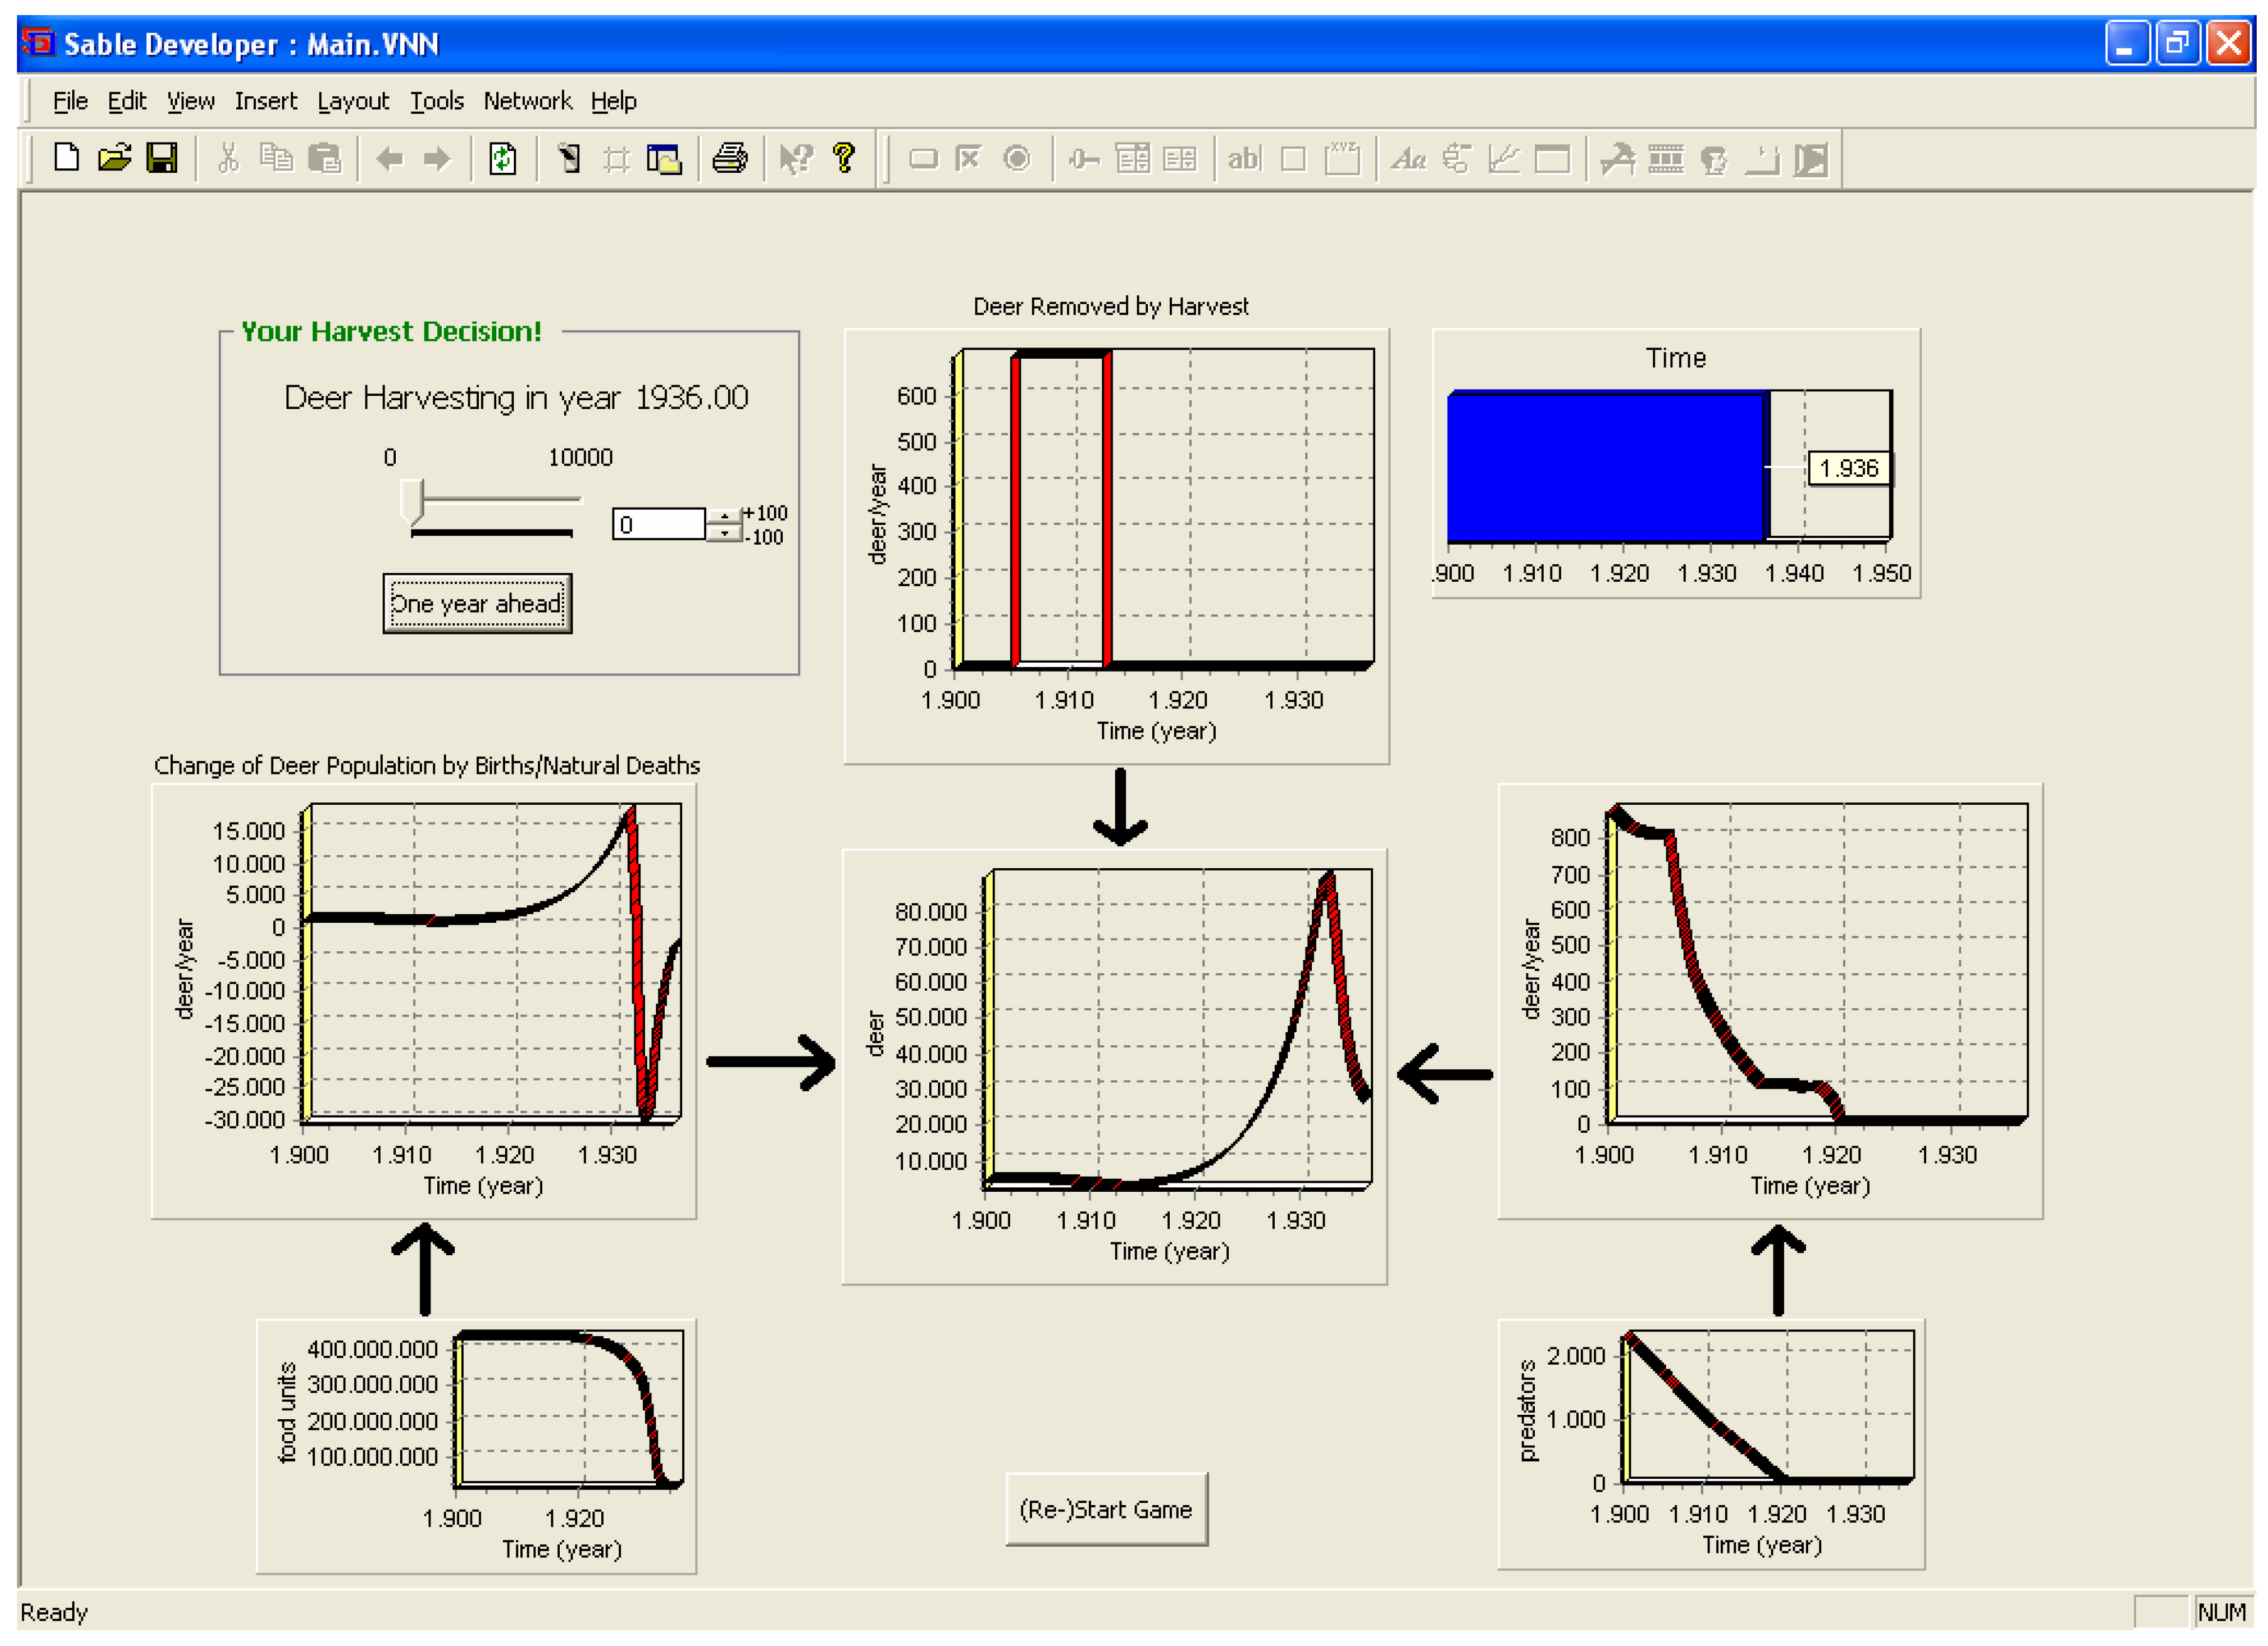
Task: Open the Tools menu
Action: coord(436,101)
